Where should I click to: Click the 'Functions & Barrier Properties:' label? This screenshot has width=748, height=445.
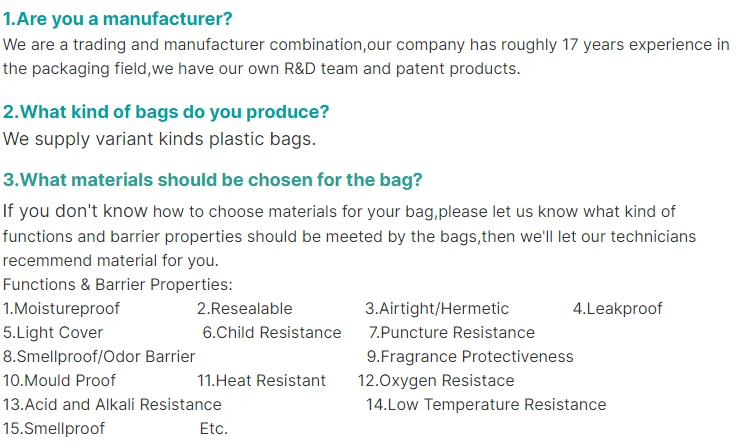pos(118,284)
